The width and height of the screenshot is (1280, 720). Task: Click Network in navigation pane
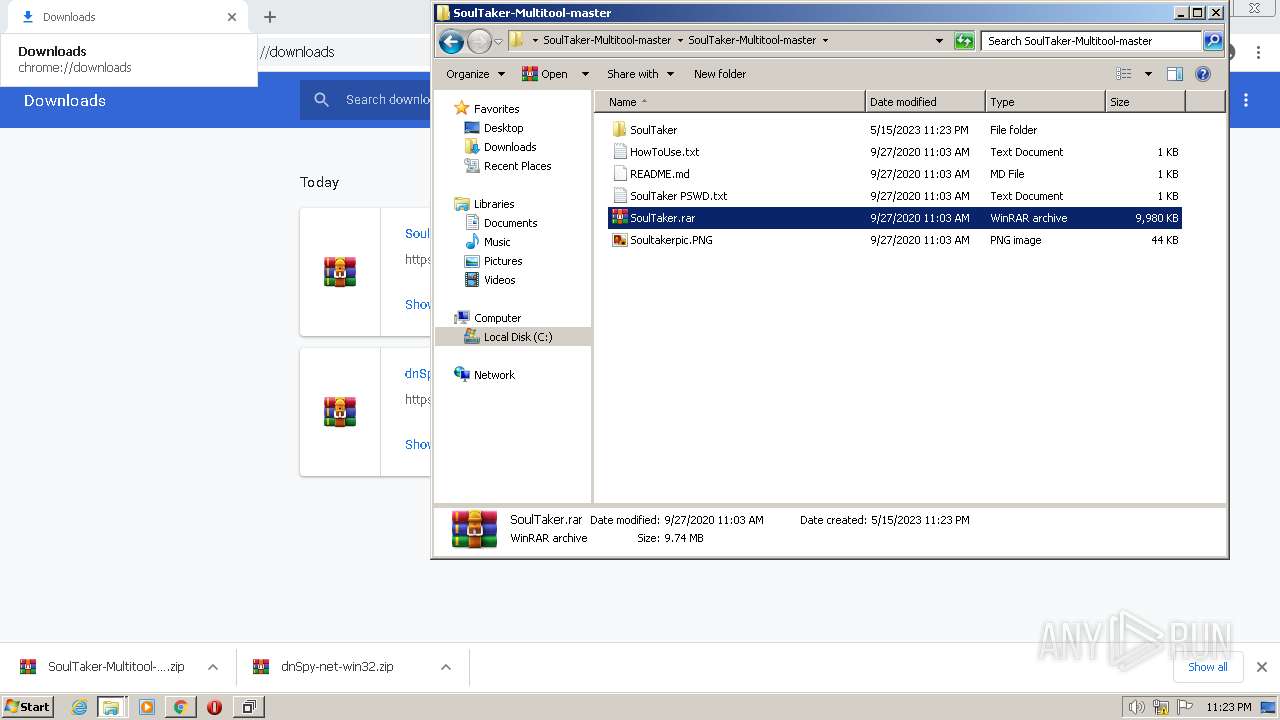[494, 375]
